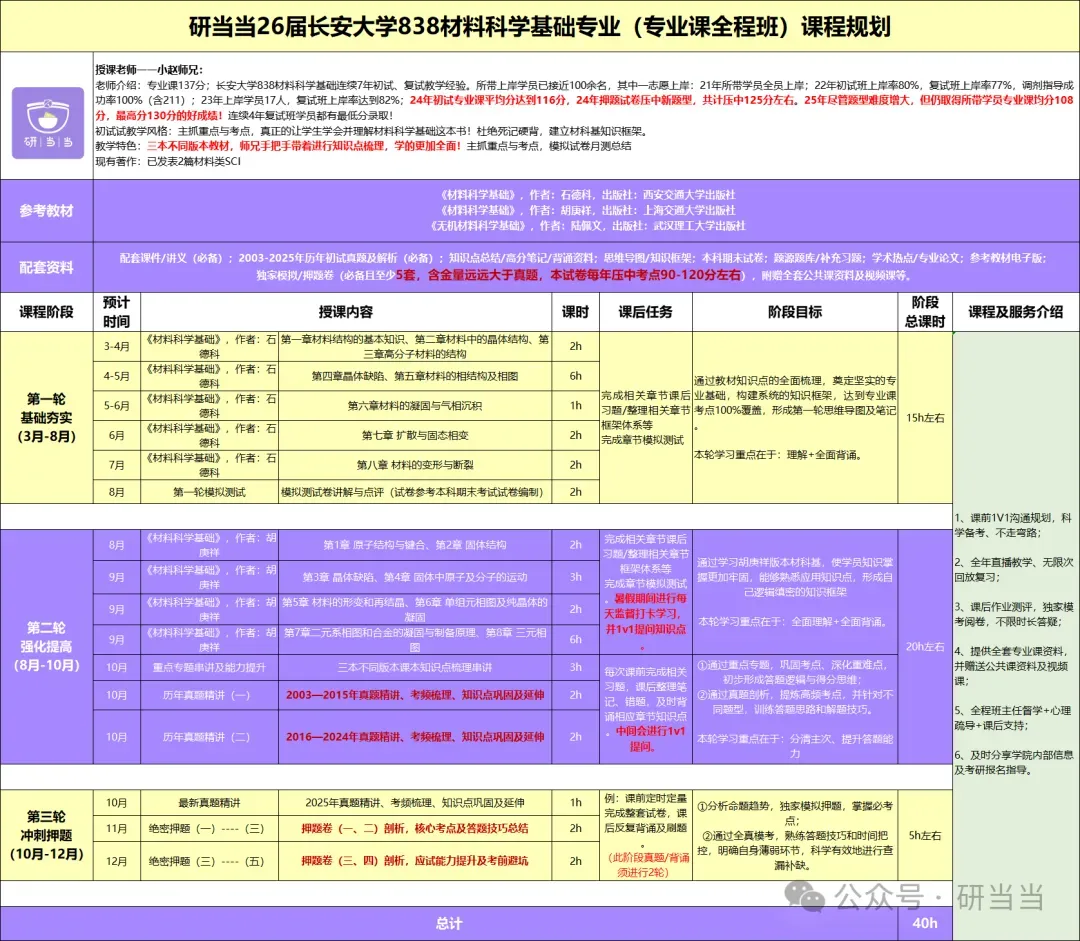Select the '第一轮 基础夯实 (3月-8月)' stage cell
Image resolution: width=1080 pixels, height=941 pixels.
46,417
